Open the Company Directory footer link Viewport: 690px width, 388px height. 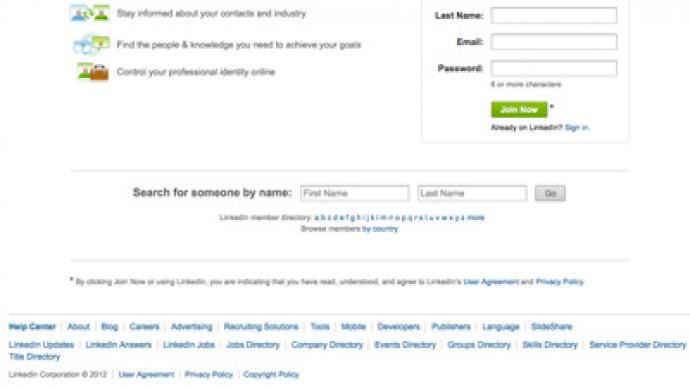(x=327, y=345)
